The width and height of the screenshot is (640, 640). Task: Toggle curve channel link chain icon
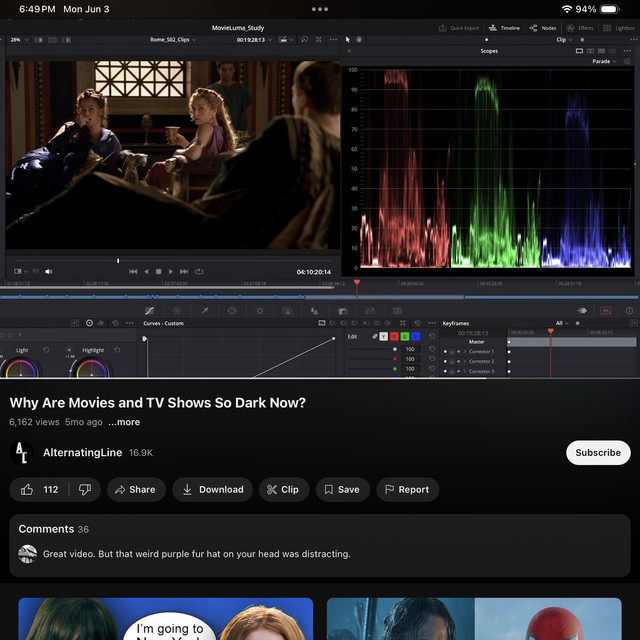tap(375, 336)
